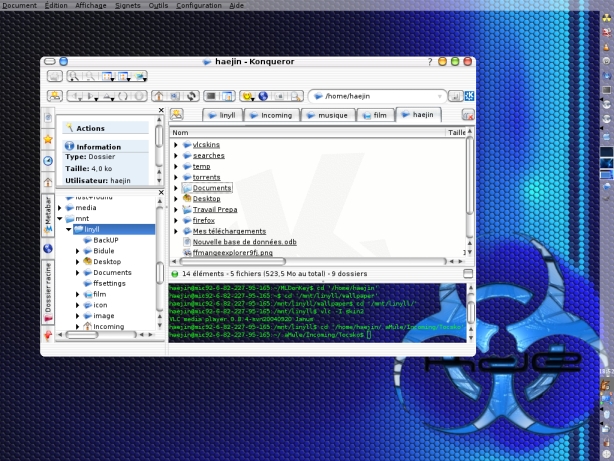Open the Configuration menu
Viewport: 614px width, 461px height.
coord(199,5)
